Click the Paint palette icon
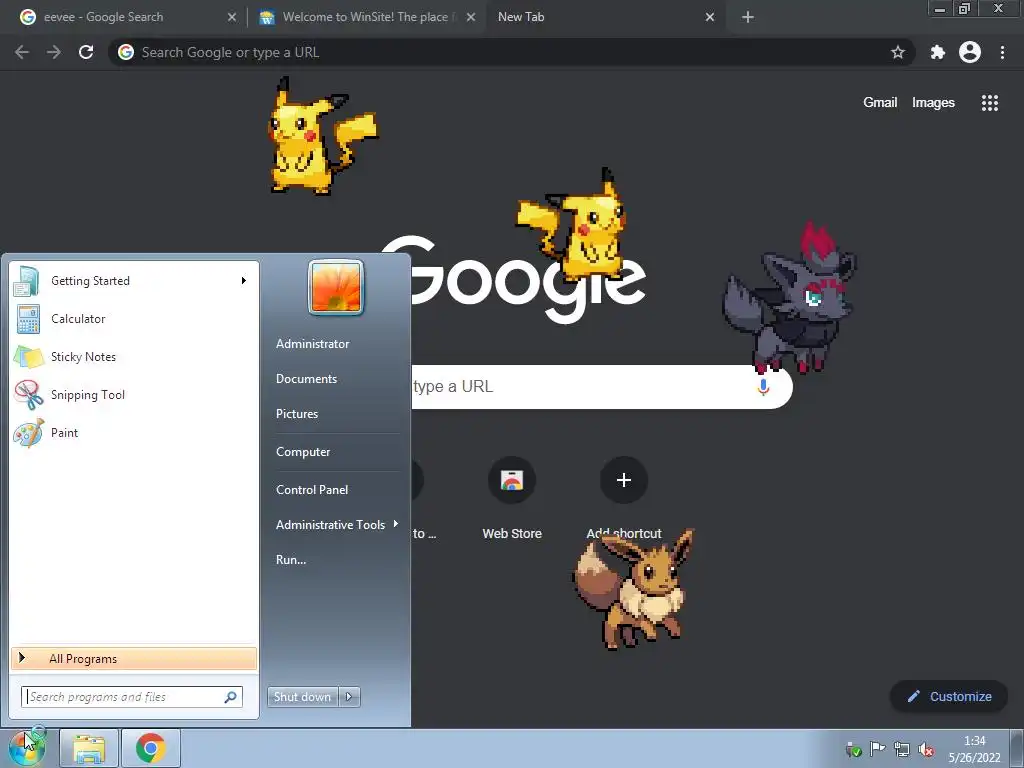The image size is (1024, 768). [x=29, y=432]
